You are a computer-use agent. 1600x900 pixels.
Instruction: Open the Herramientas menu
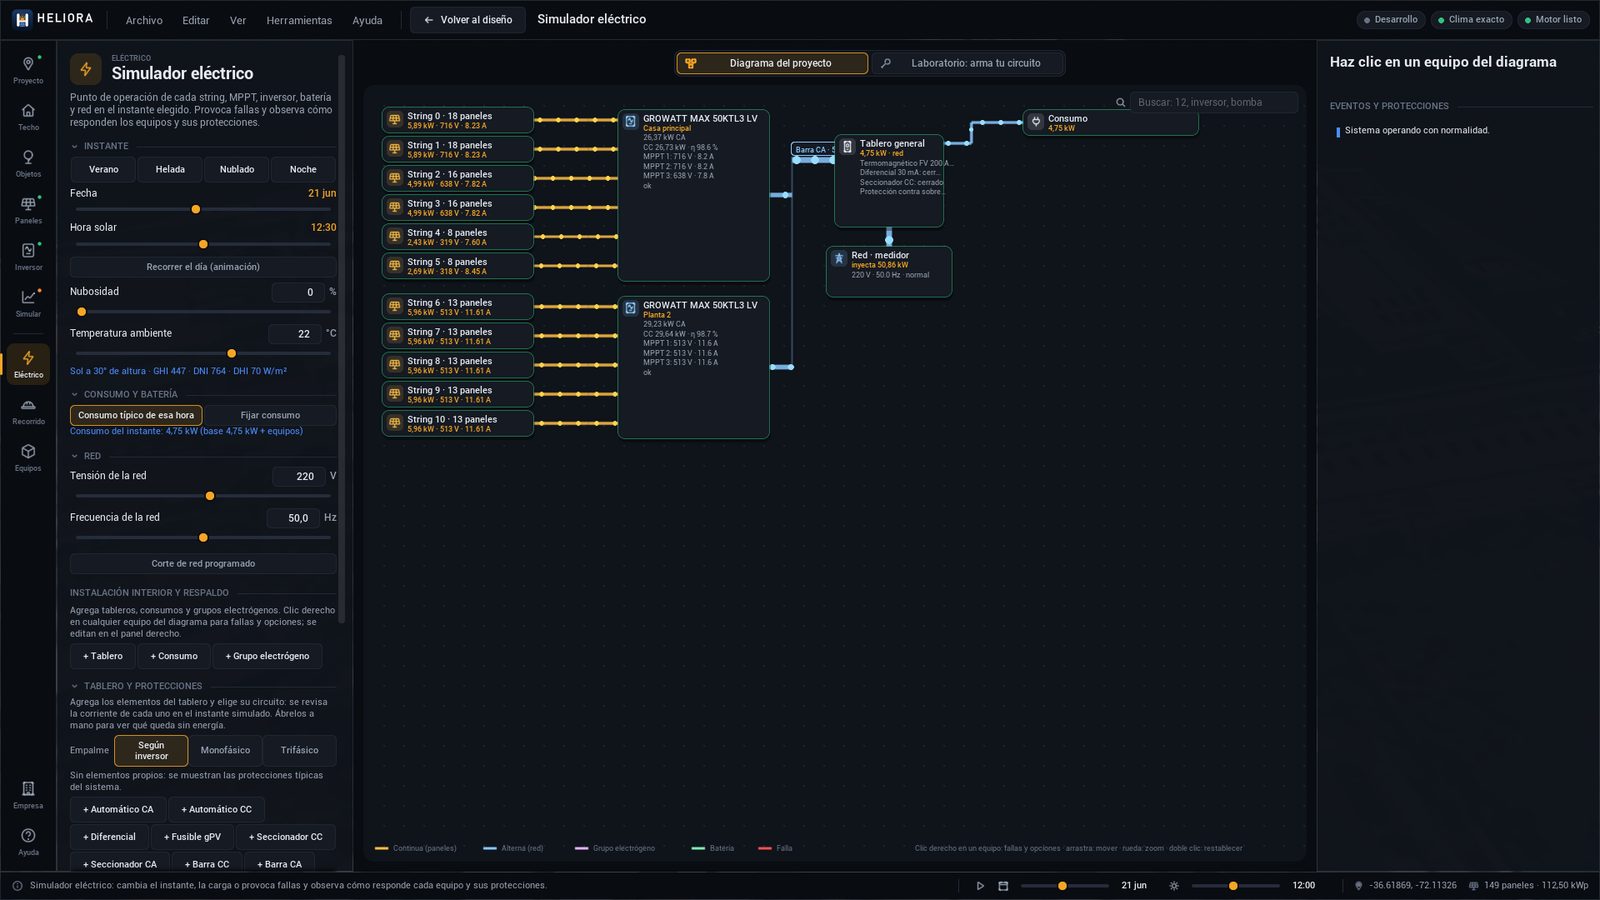click(x=299, y=20)
